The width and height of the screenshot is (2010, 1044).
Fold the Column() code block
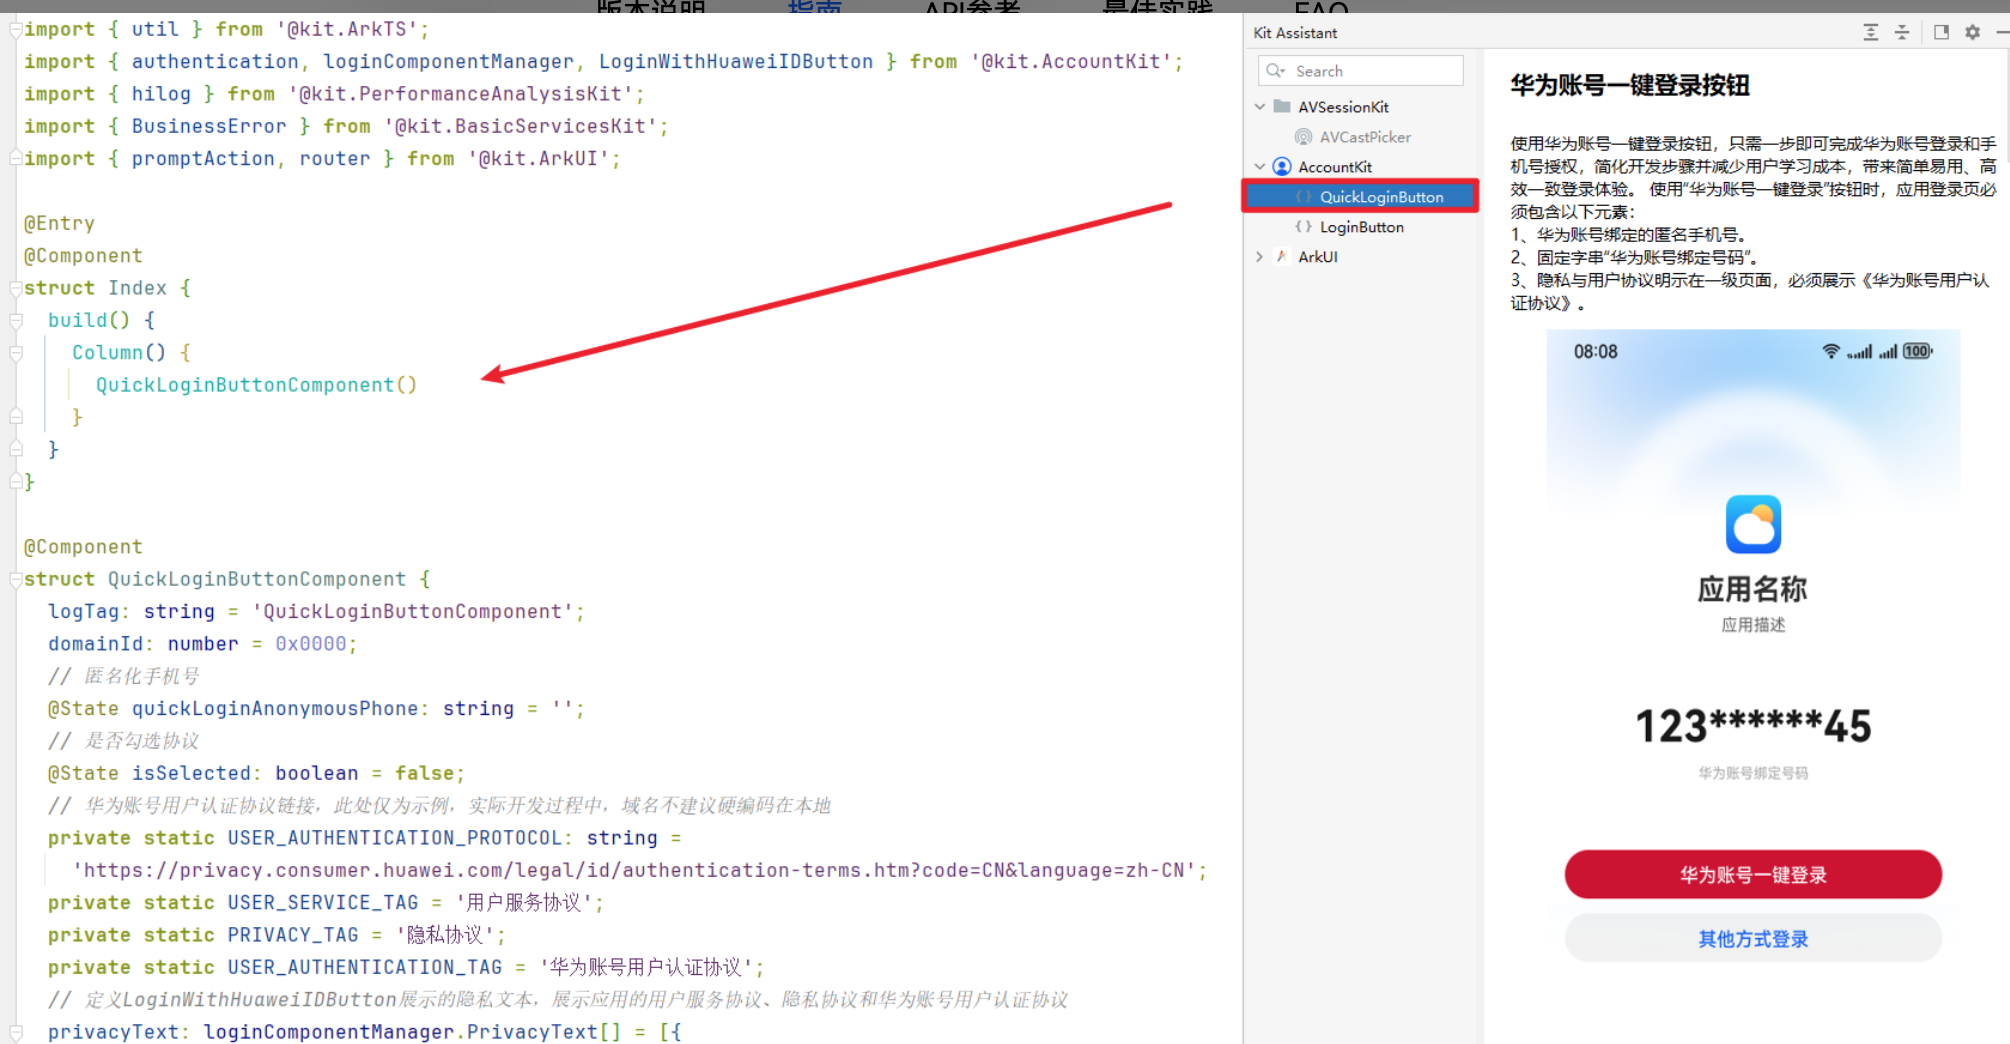pos(15,352)
